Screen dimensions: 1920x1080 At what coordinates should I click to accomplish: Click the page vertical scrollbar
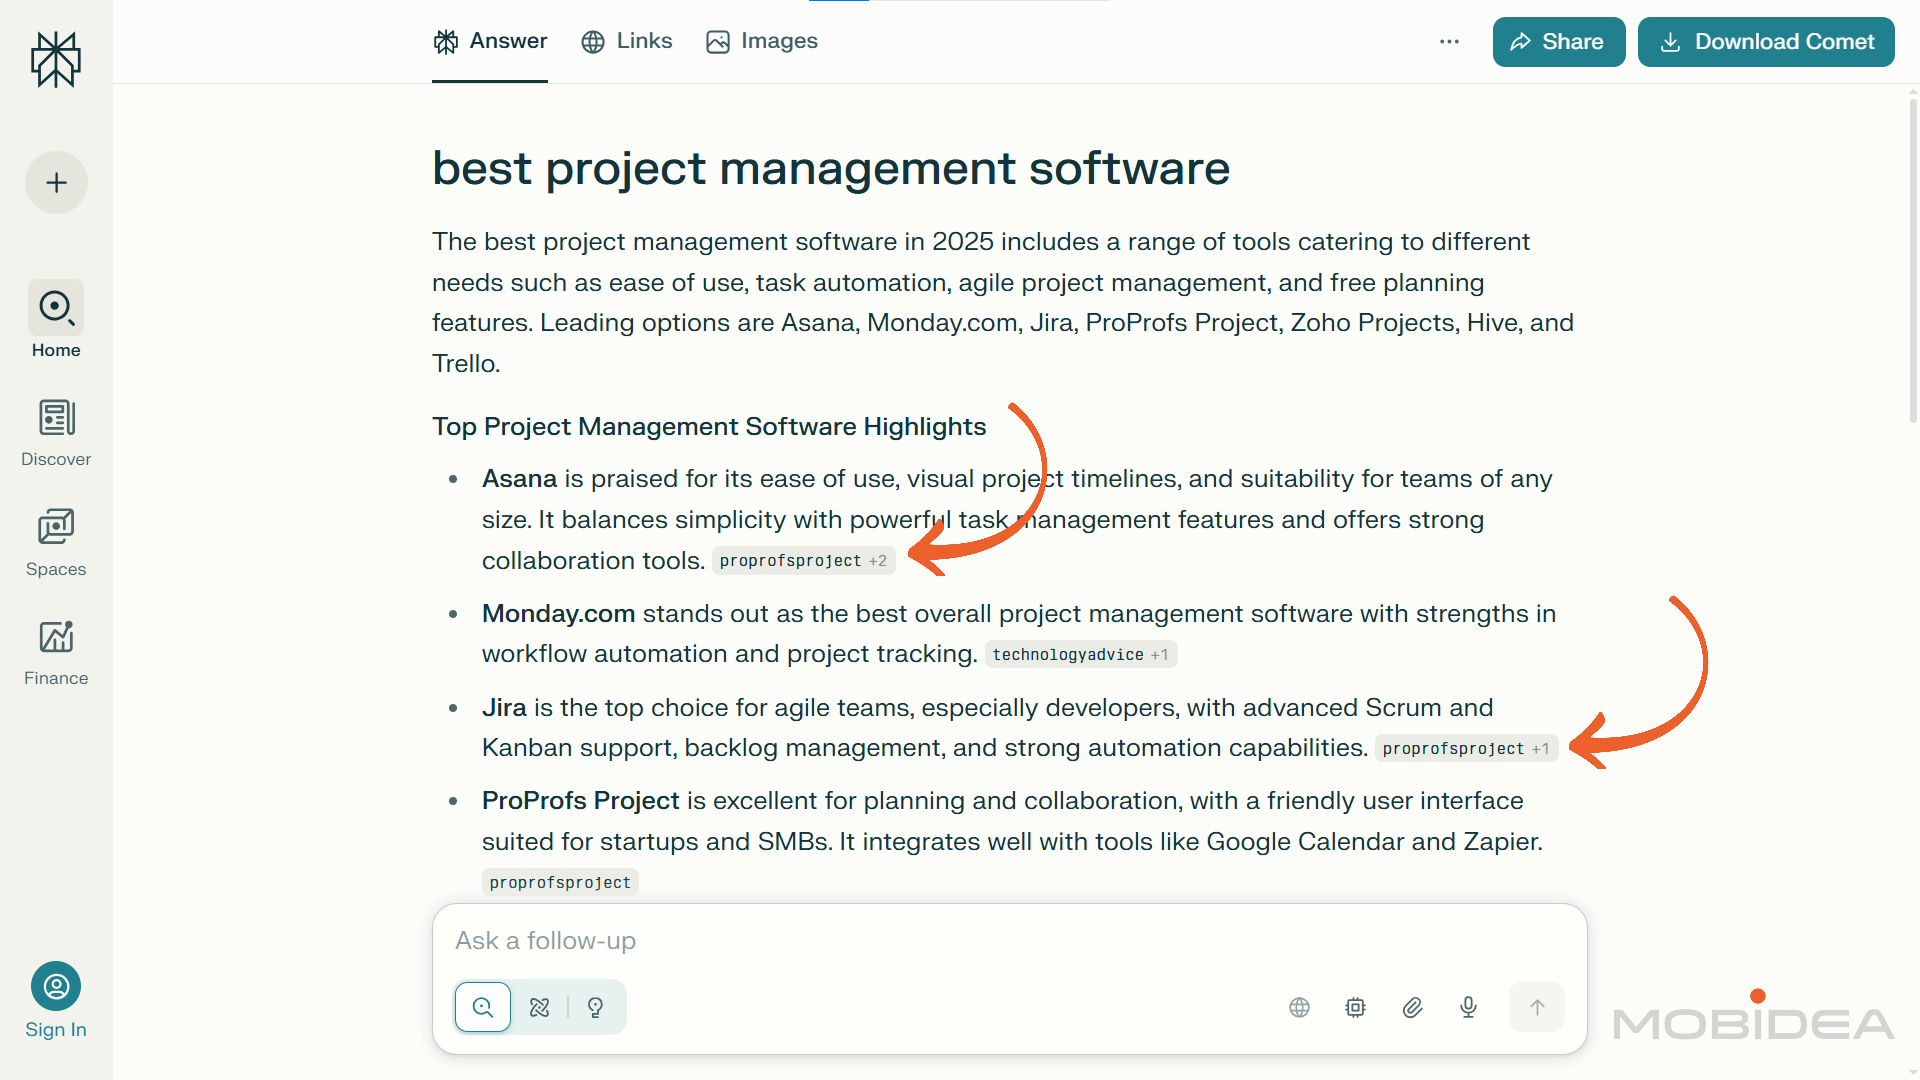[x=1912, y=260]
